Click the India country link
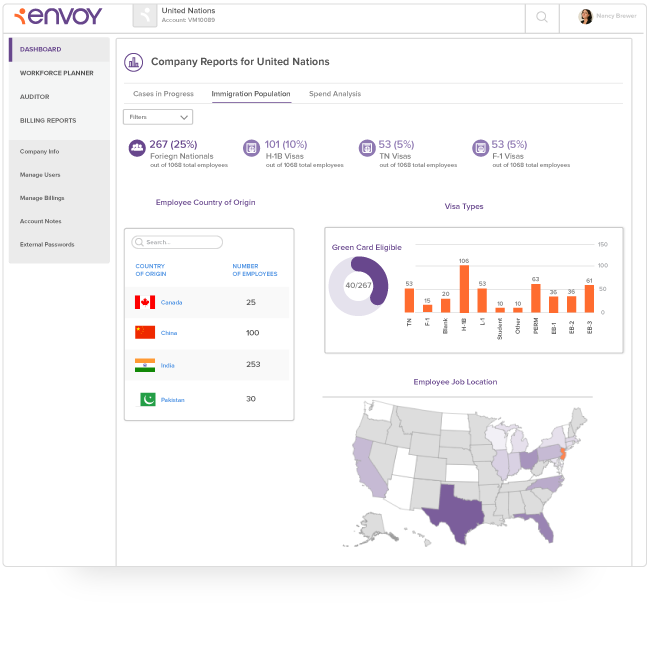The image size is (650, 672). (168, 366)
